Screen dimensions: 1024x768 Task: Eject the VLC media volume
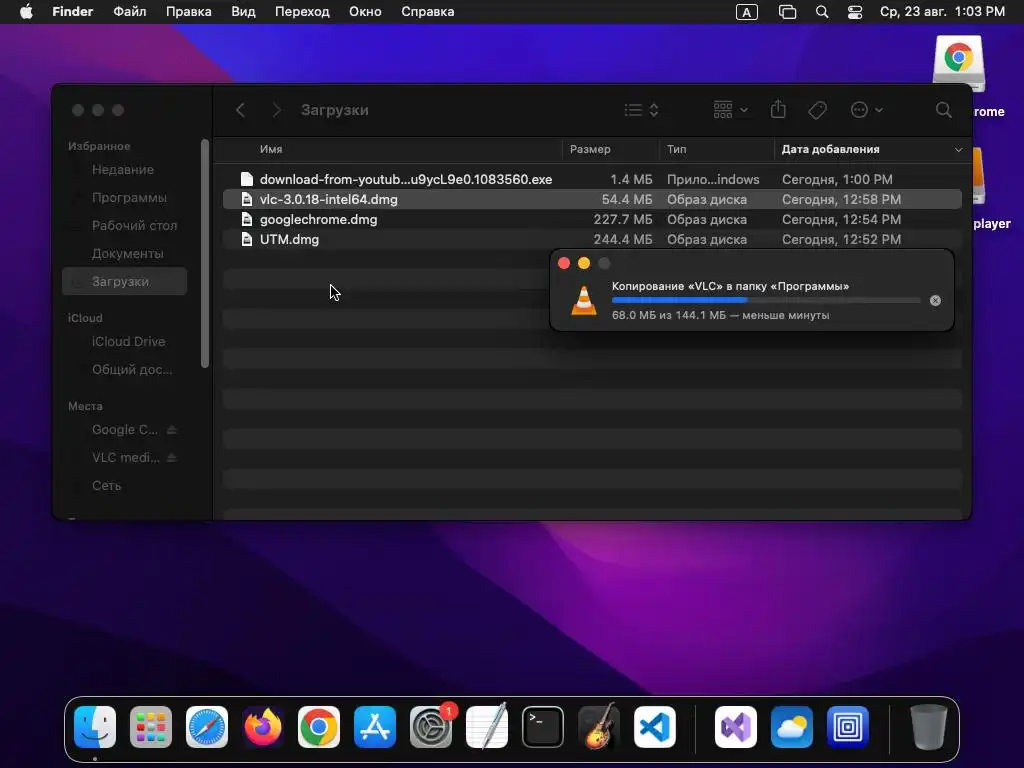(x=171, y=458)
